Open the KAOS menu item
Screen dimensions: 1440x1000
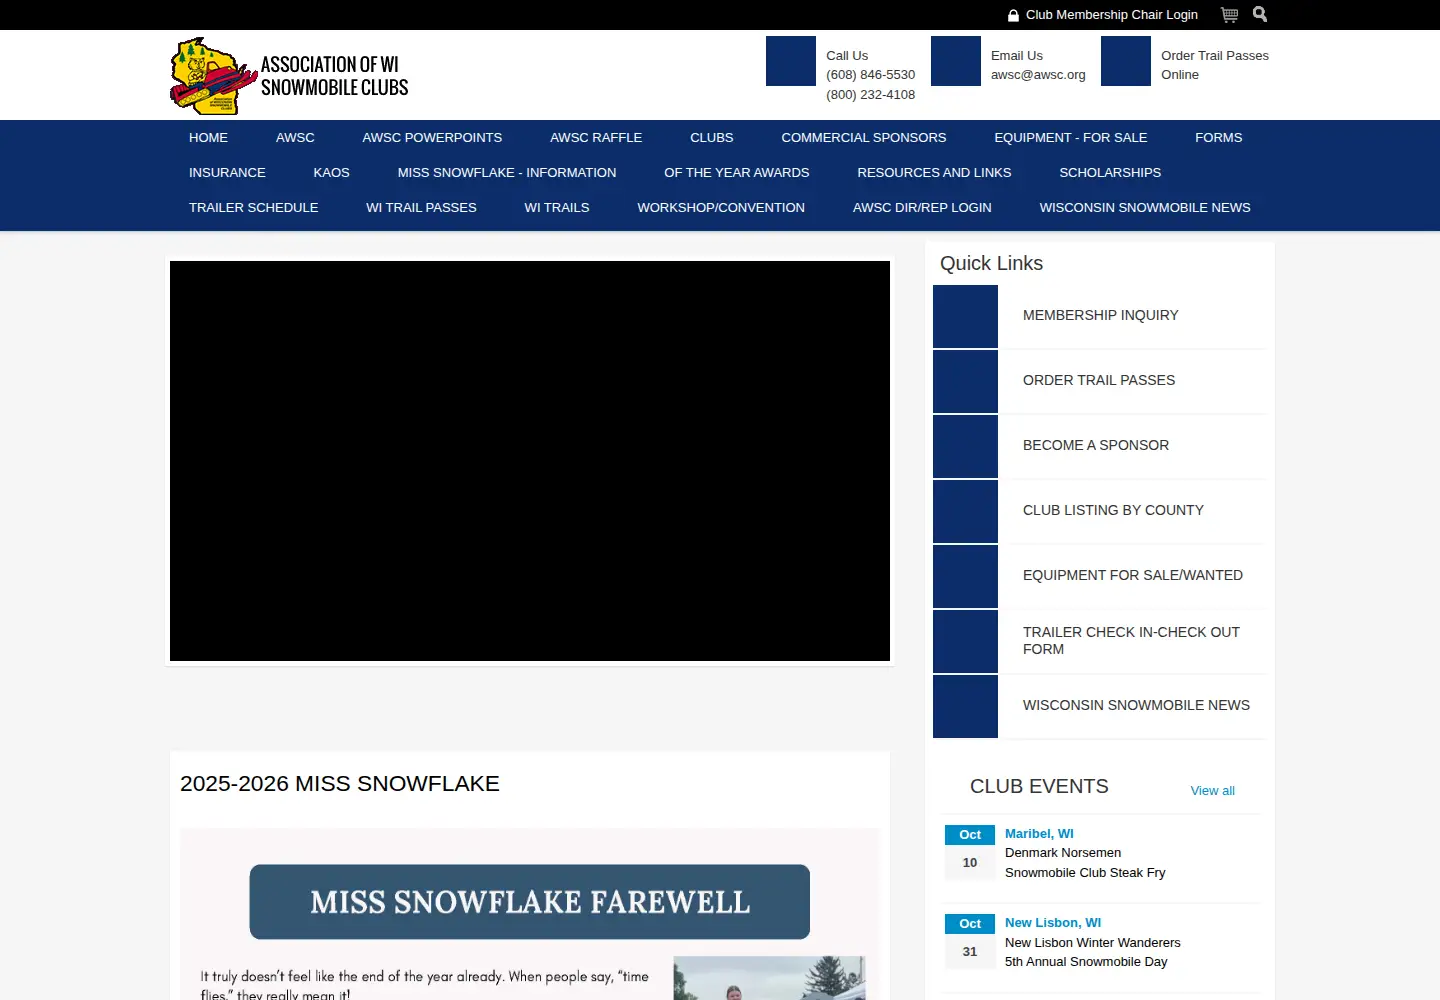tap(332, 173)
